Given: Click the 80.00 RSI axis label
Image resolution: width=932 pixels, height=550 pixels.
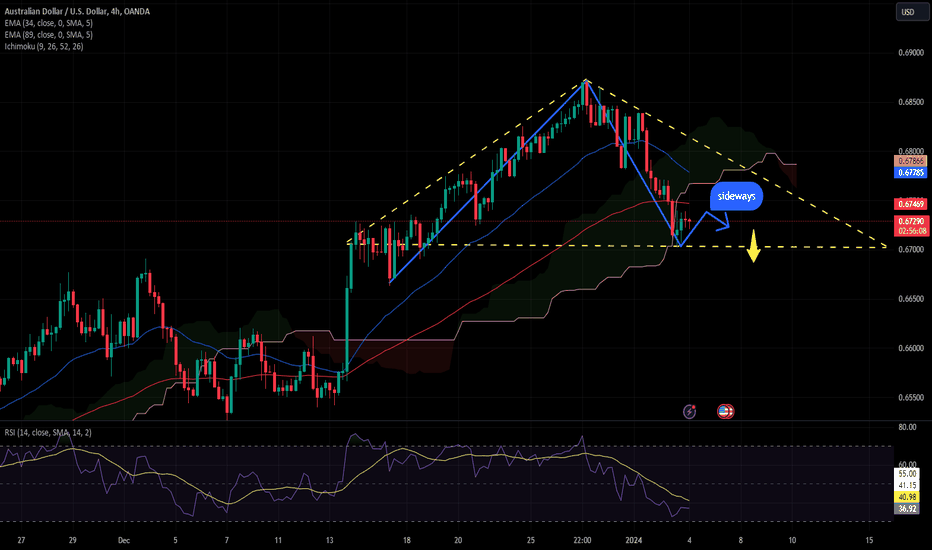Looking at the screenshot, I should tap(907, 427).
